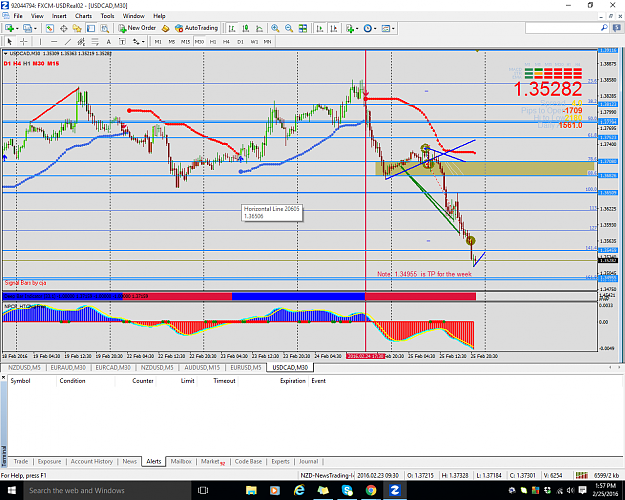Expand the templates dropdown arrow
Image resolution: width=625 pixels, height=500 pixels.
[393, 29]
